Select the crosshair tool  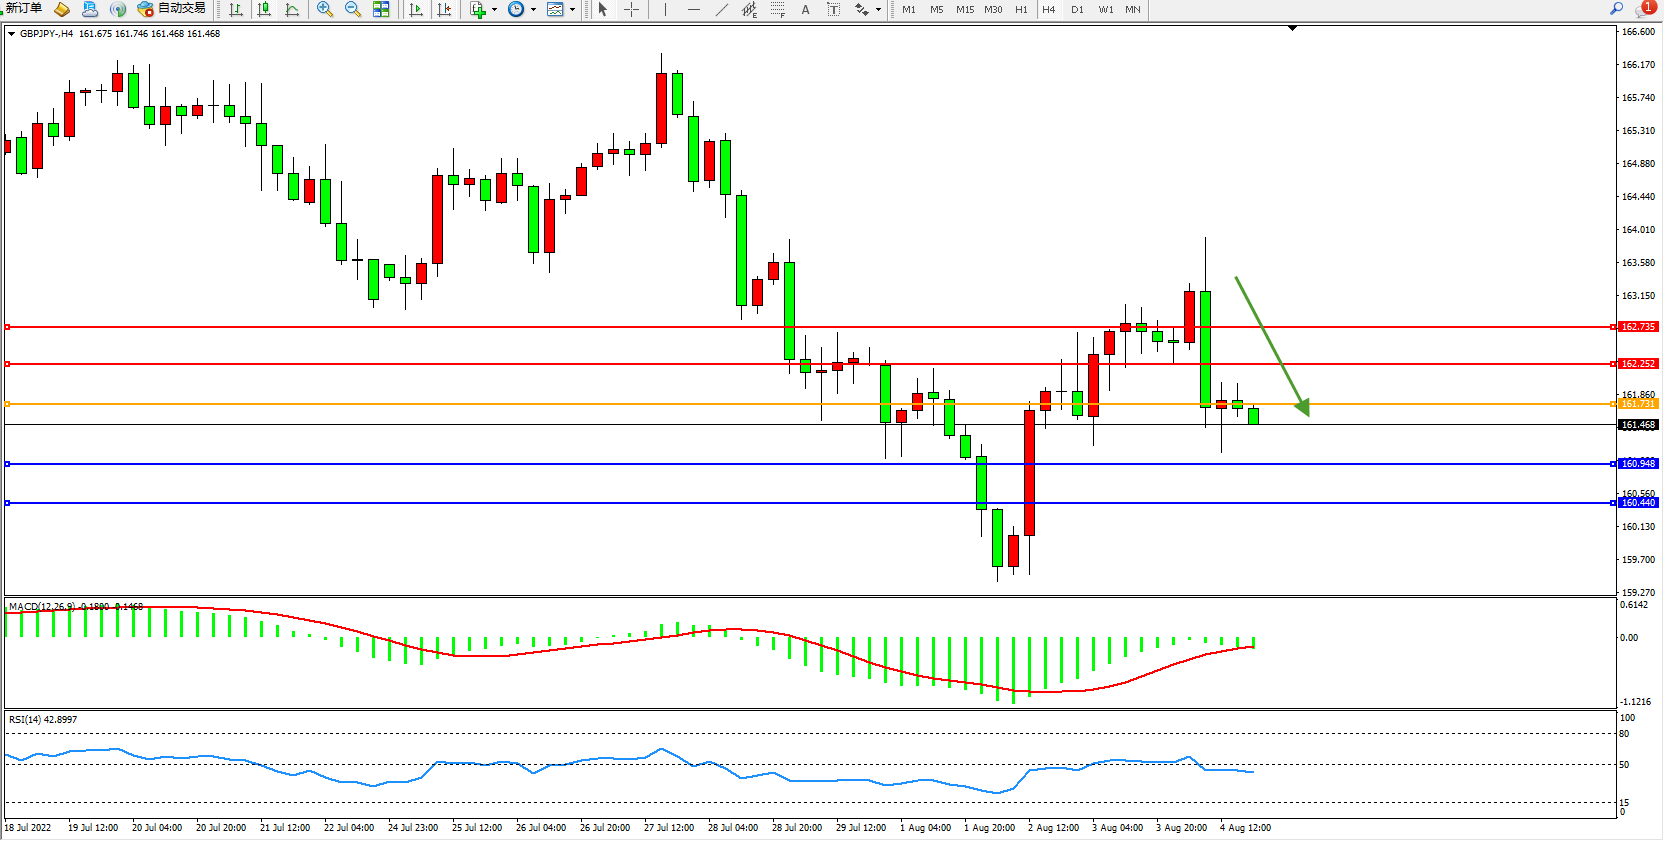pos(632,10)
